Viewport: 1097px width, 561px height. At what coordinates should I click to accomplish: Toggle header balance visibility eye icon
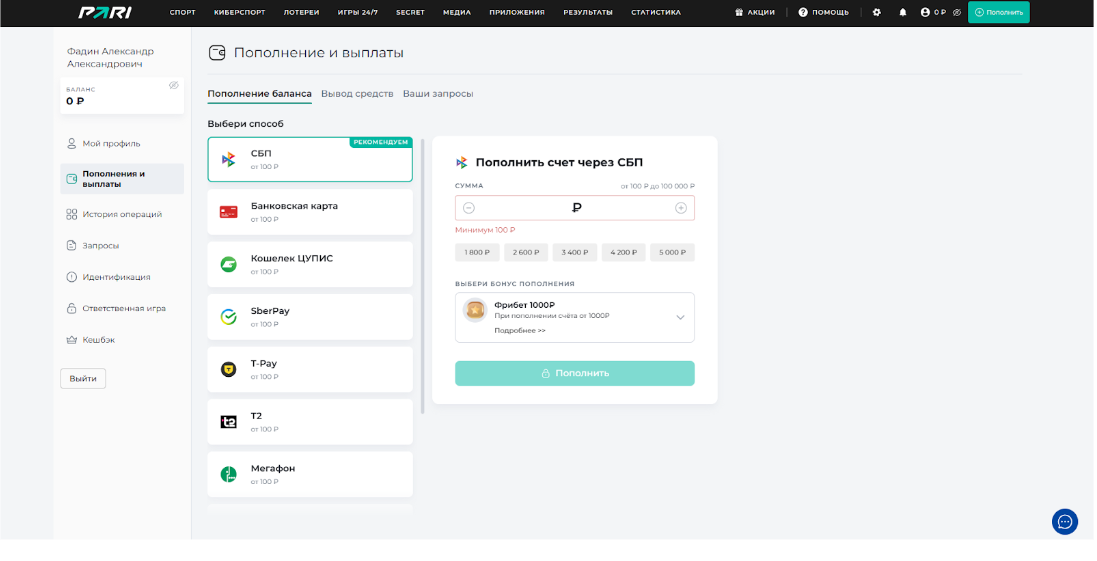[x=957, y=12]
